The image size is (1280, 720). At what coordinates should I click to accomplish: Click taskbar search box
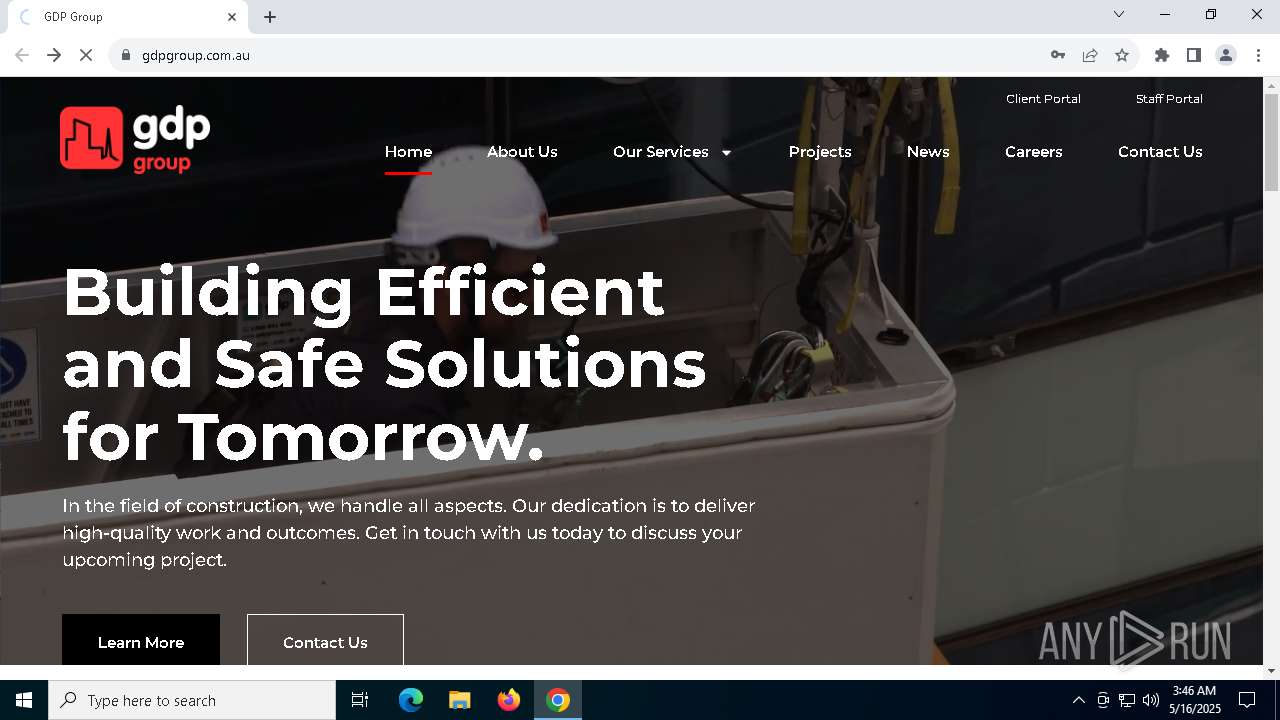(192, 700)
